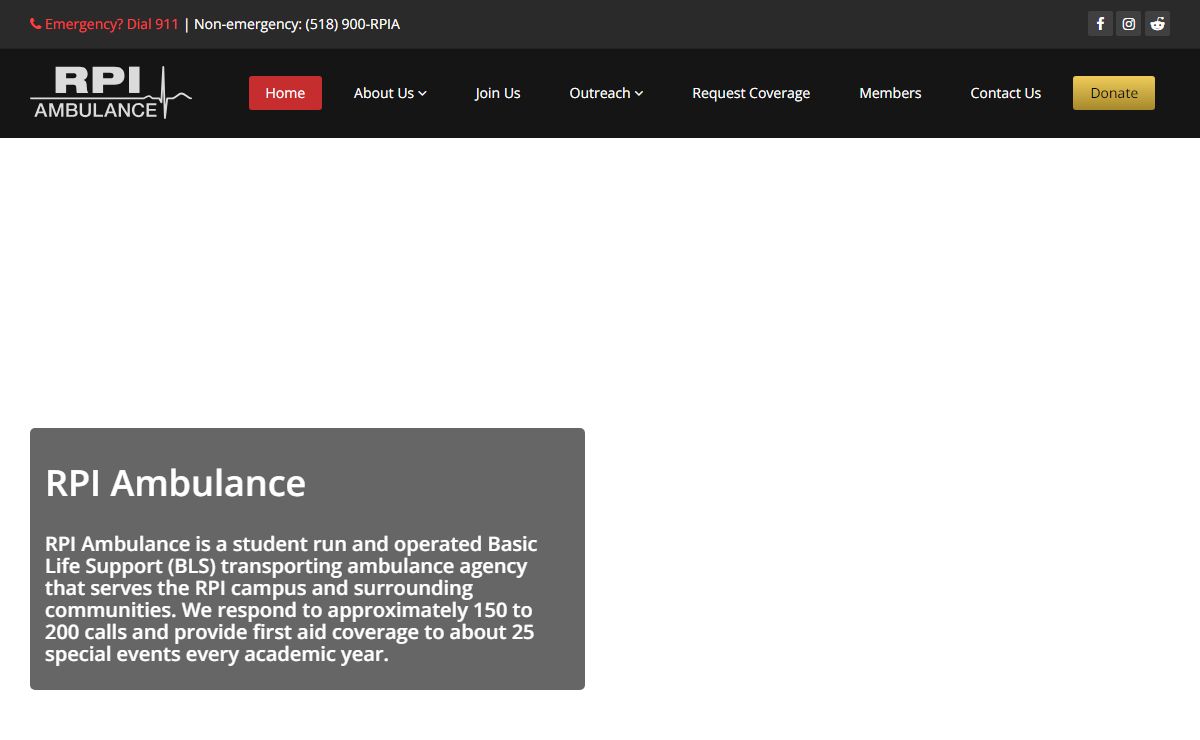1200x740 pixels.
Task: Expand the Outreach dropdown chevron
Action: (x=639, y=93)
